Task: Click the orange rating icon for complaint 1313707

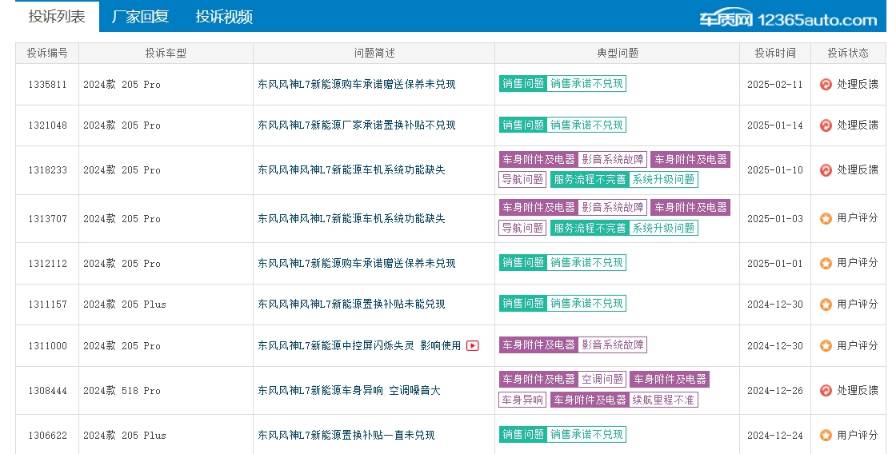Action: tap(825, 218)
